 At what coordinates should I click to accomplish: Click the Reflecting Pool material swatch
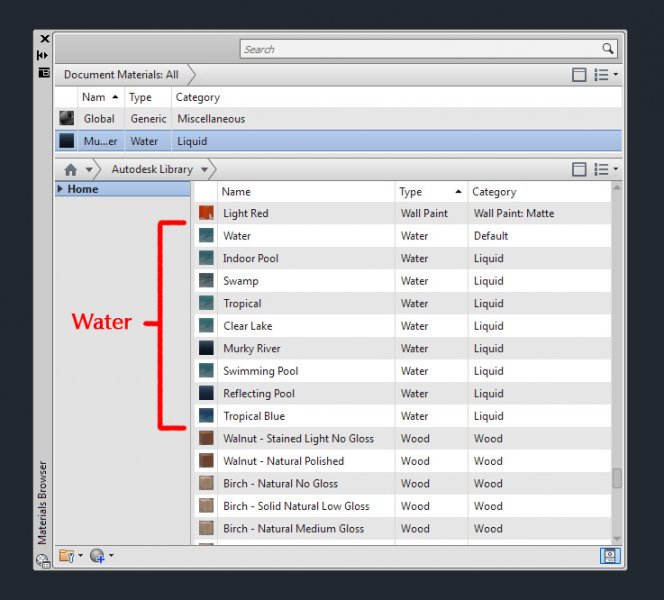[206, 393]
